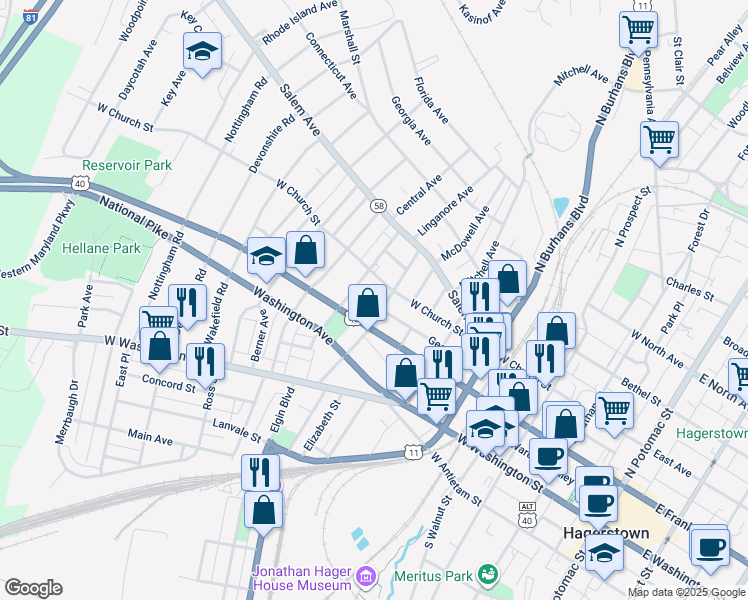Screen dimensions: 748x600
Task: Click the Route 58 shield on Salem Ave
Action: (x=378, y=206)
